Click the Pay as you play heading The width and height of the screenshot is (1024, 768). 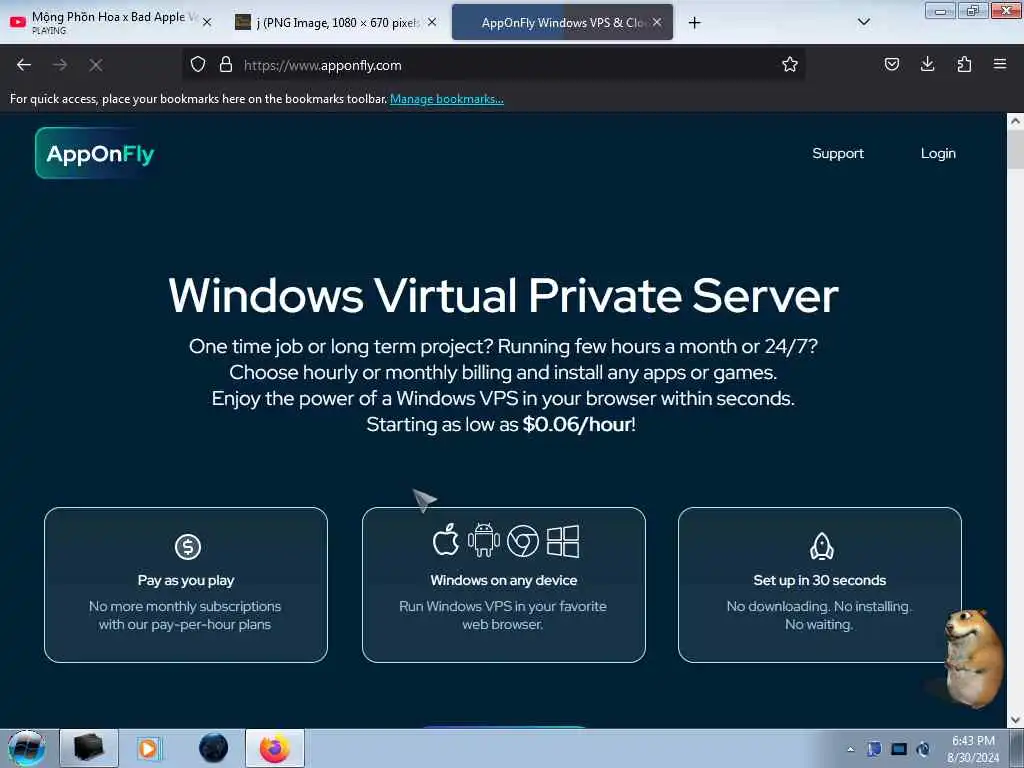click(x=186, y=581)
